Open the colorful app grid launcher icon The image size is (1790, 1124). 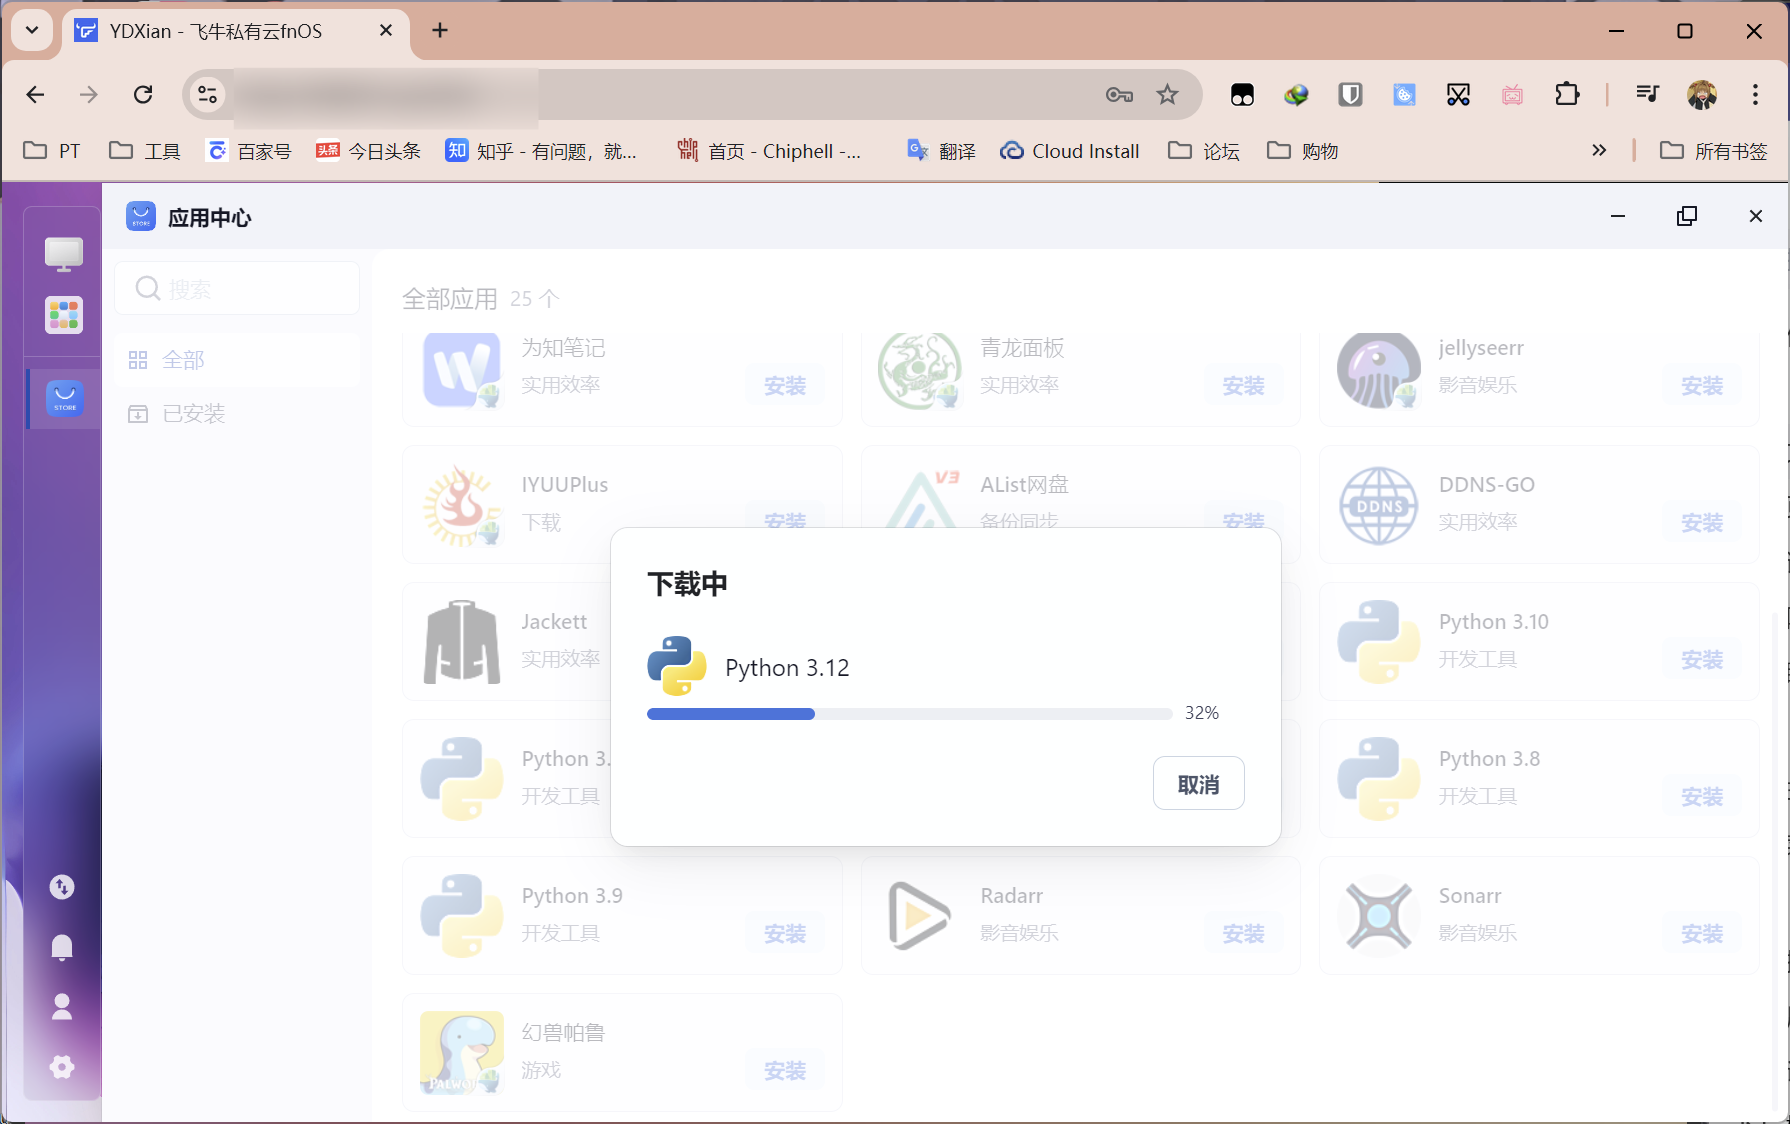click(63, 315)
